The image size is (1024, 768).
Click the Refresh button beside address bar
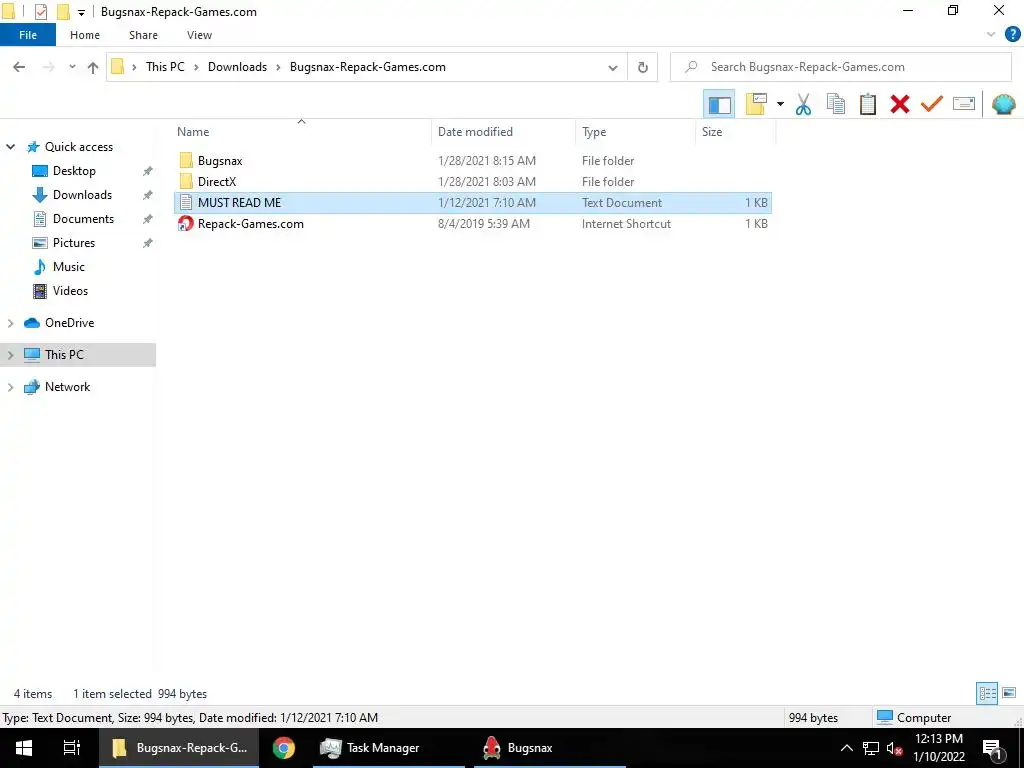[x=643, y=67]
